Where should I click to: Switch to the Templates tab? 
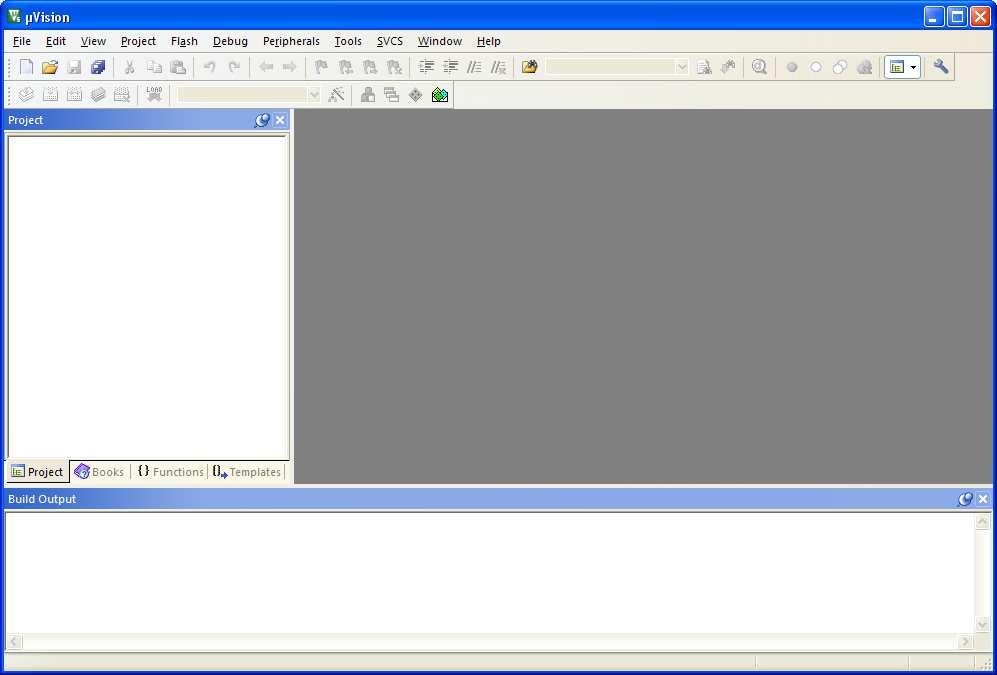click(x=247, y=472)
